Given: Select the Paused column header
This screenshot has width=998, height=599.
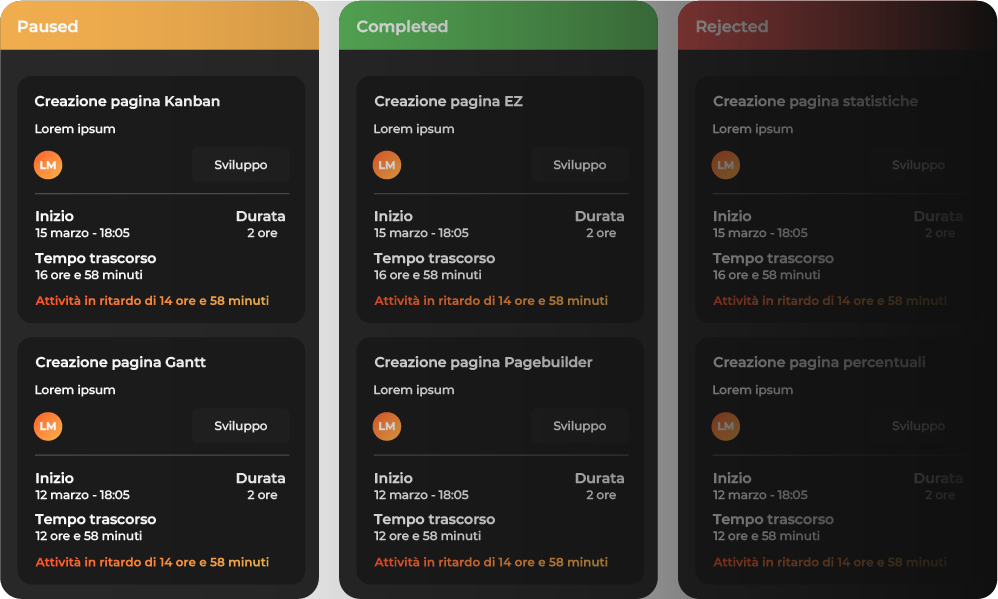Looking at the screenshot, I should 159,26.
